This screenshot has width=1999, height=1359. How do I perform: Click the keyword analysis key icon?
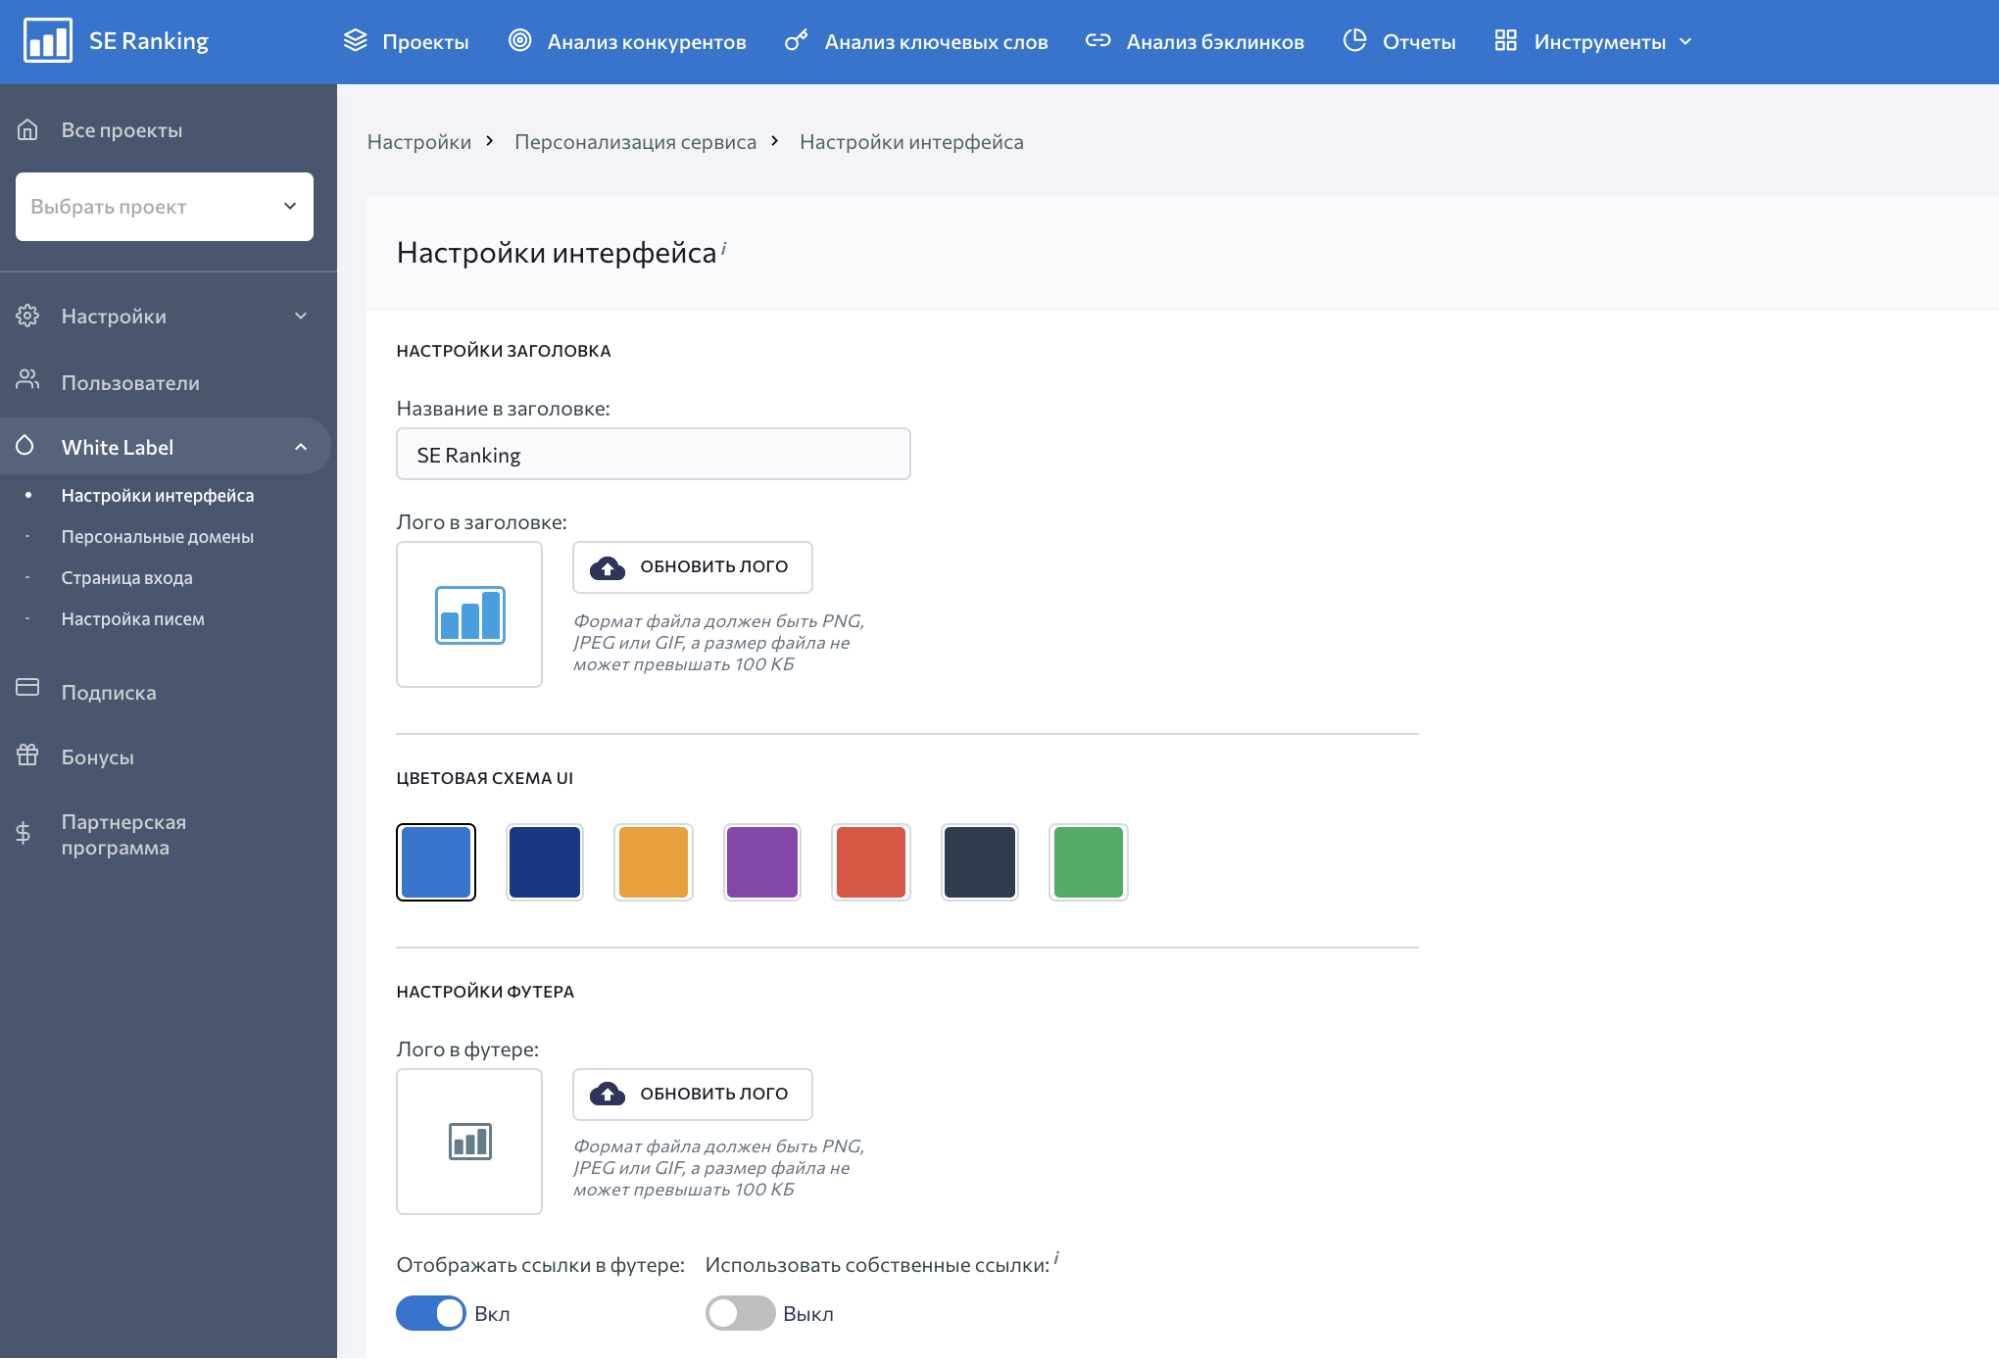pyautogui.click(x=796, y=41)
